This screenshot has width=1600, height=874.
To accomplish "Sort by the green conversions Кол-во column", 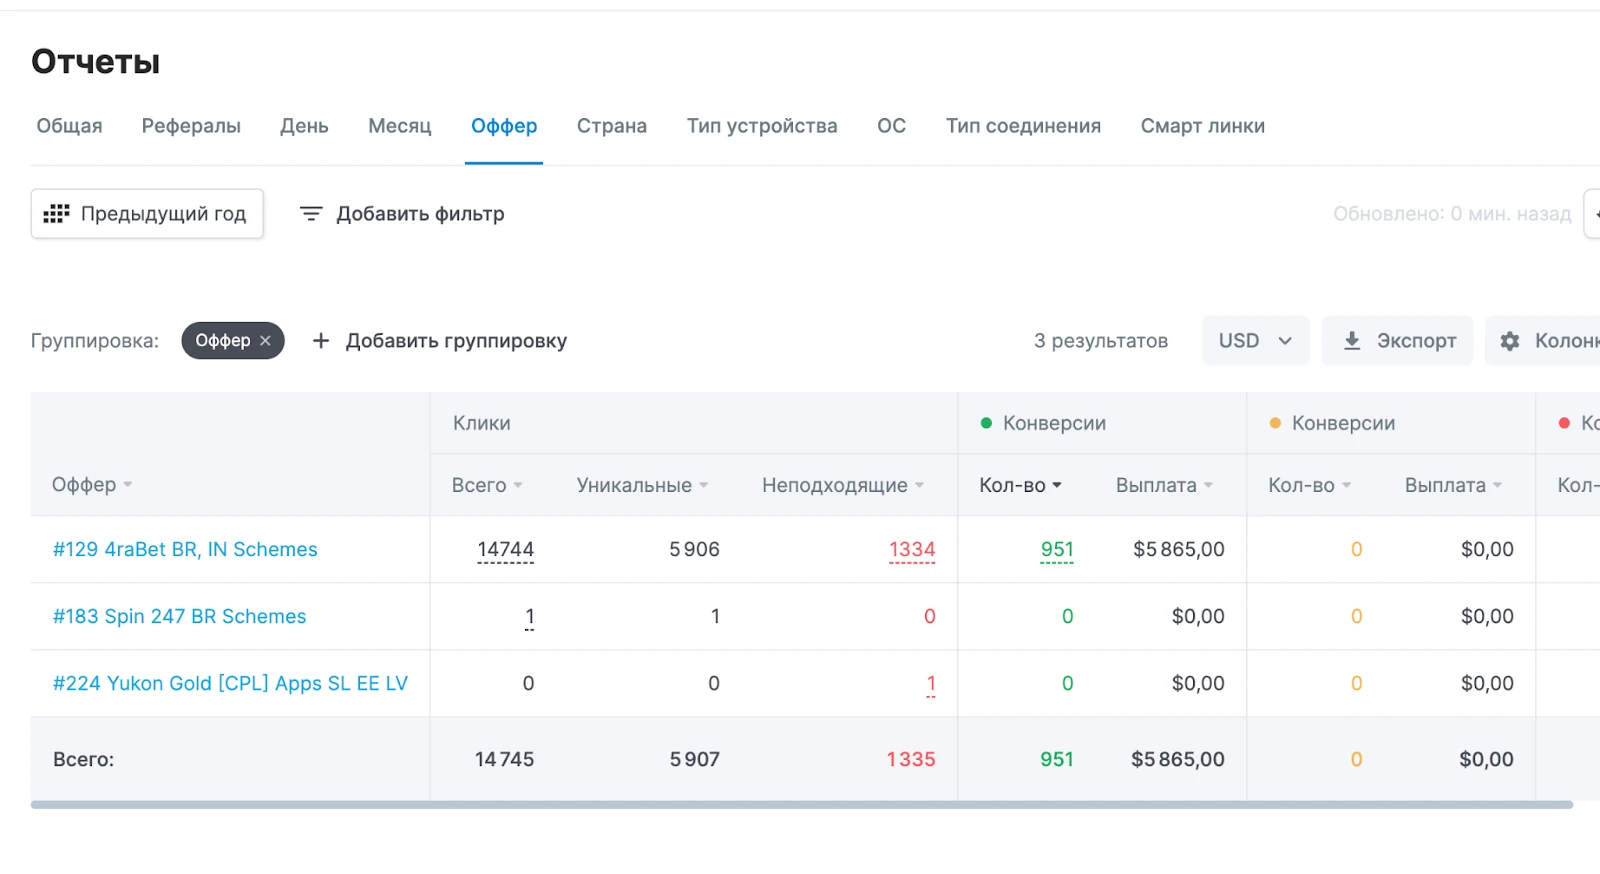I will tap(1020, 485).
